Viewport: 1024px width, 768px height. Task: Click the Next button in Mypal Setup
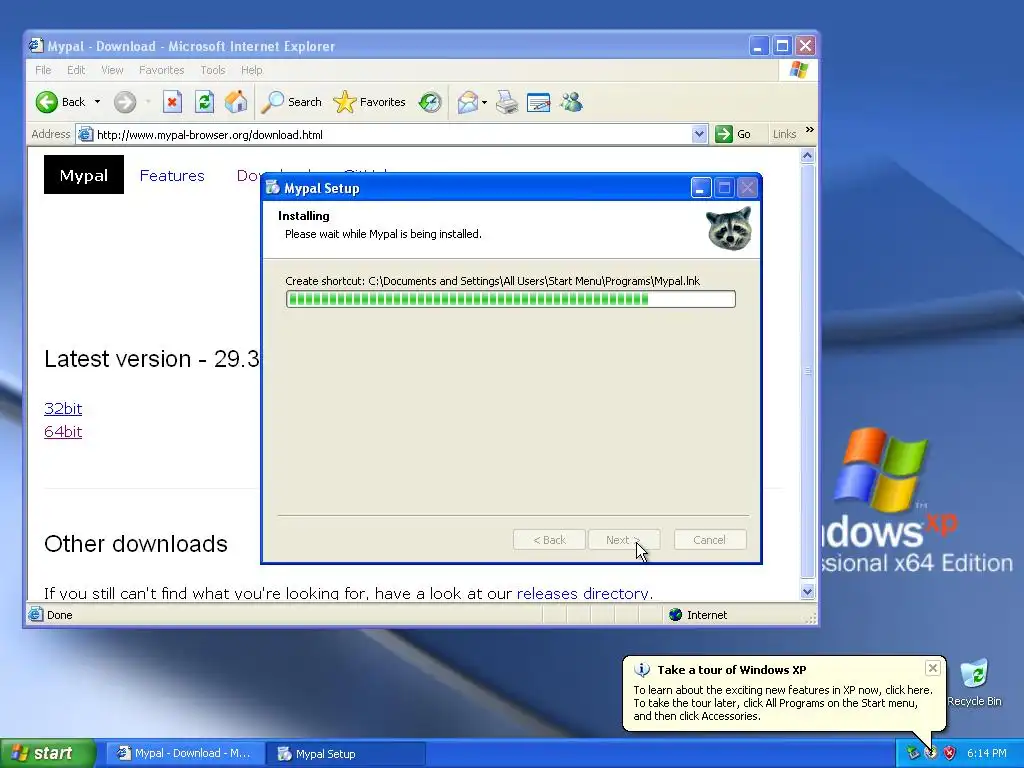pos(624,539)
